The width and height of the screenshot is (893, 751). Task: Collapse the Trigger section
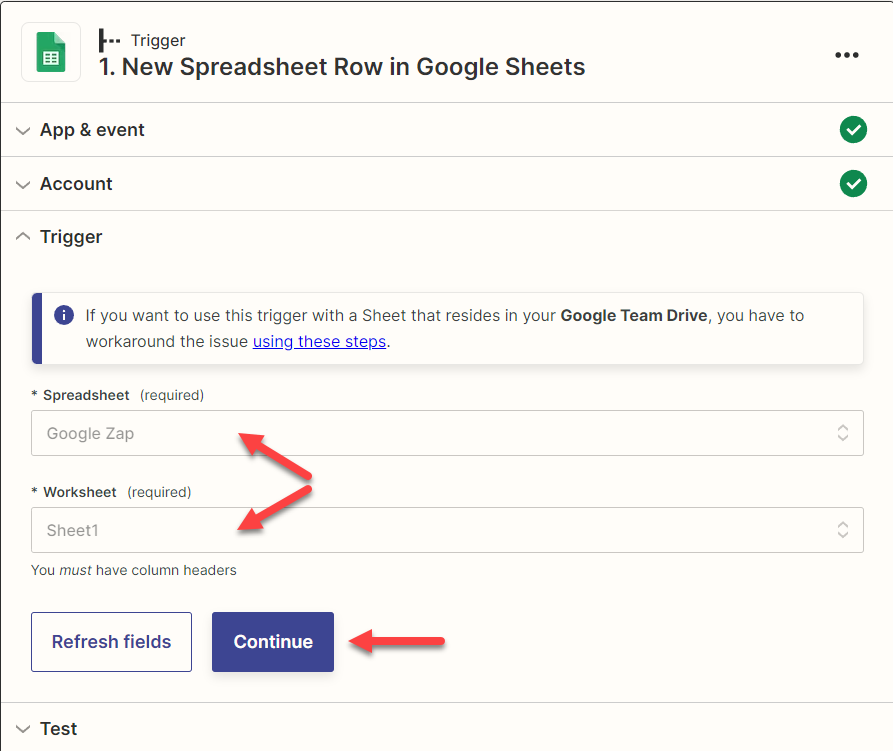(x=23, y=236)
